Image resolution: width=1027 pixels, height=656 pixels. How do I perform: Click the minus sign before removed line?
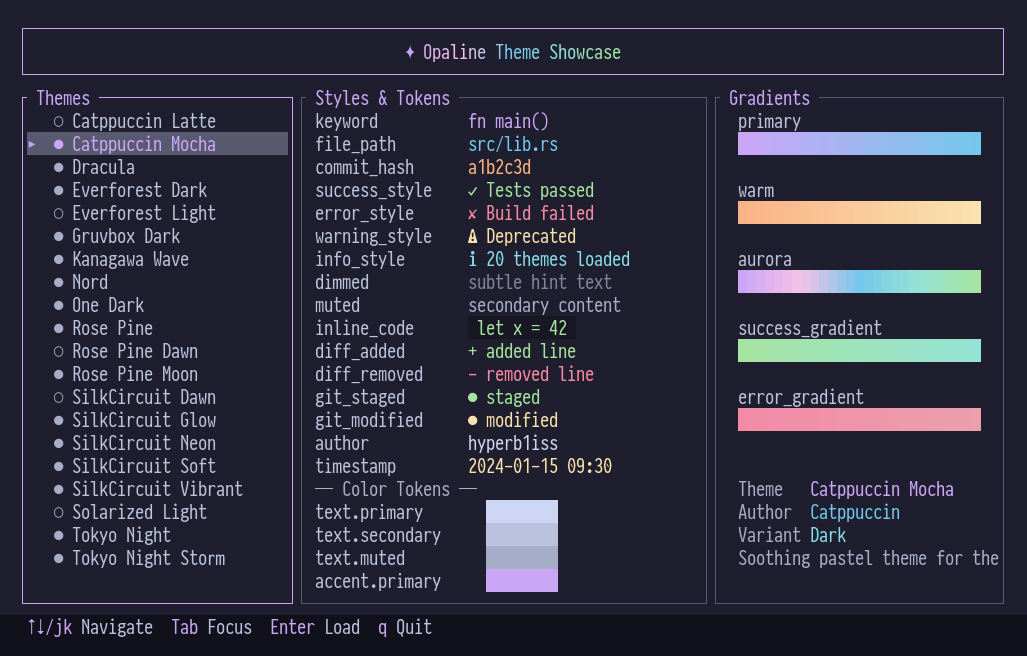473,374
